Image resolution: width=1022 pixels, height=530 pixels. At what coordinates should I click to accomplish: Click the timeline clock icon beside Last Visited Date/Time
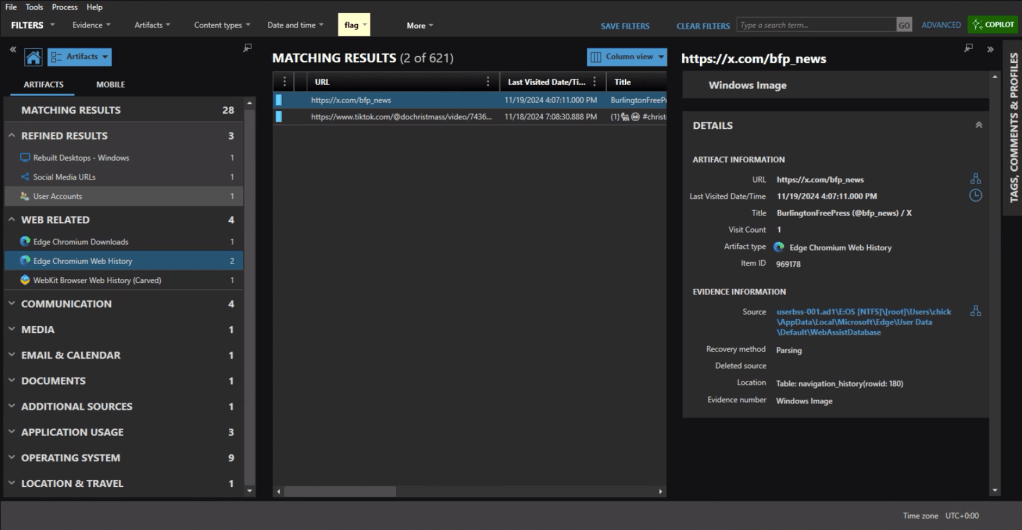(975, 195)
